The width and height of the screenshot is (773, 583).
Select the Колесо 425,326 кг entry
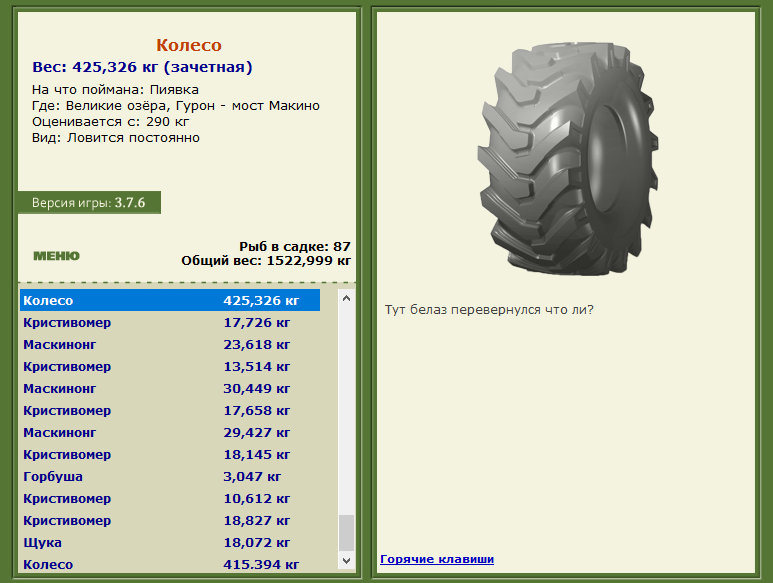(170, 300)
